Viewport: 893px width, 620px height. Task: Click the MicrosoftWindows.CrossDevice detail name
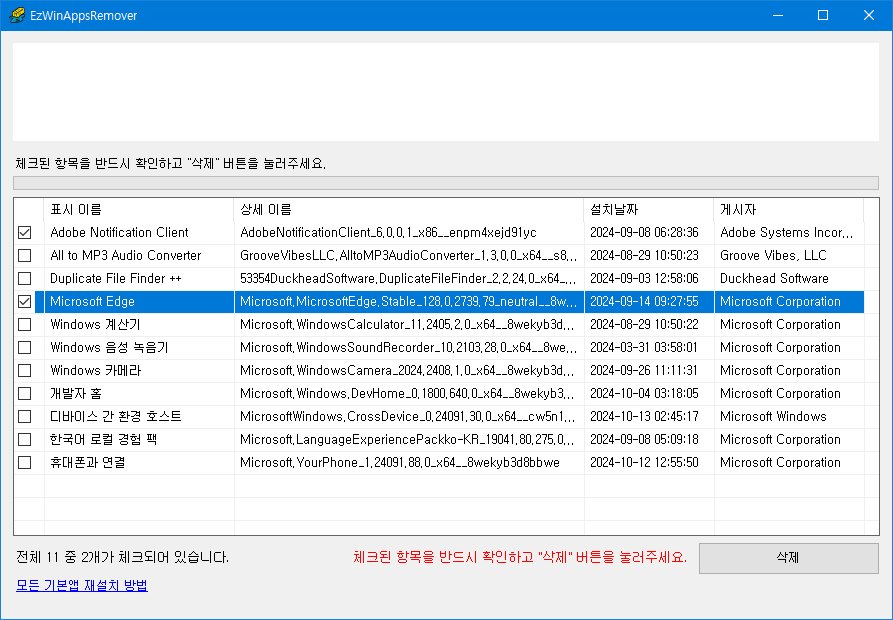(x=408, y=416)
